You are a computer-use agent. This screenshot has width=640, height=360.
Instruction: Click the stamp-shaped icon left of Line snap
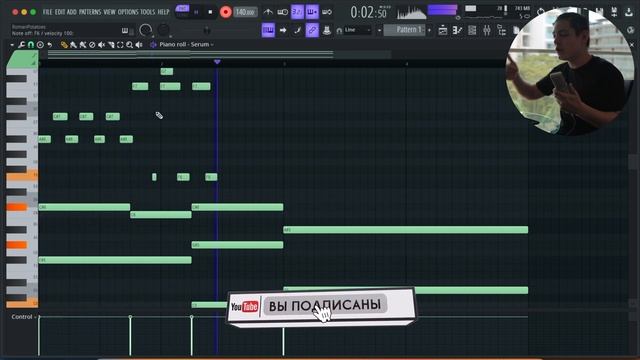pyautogui.click(x=327, y=30)
